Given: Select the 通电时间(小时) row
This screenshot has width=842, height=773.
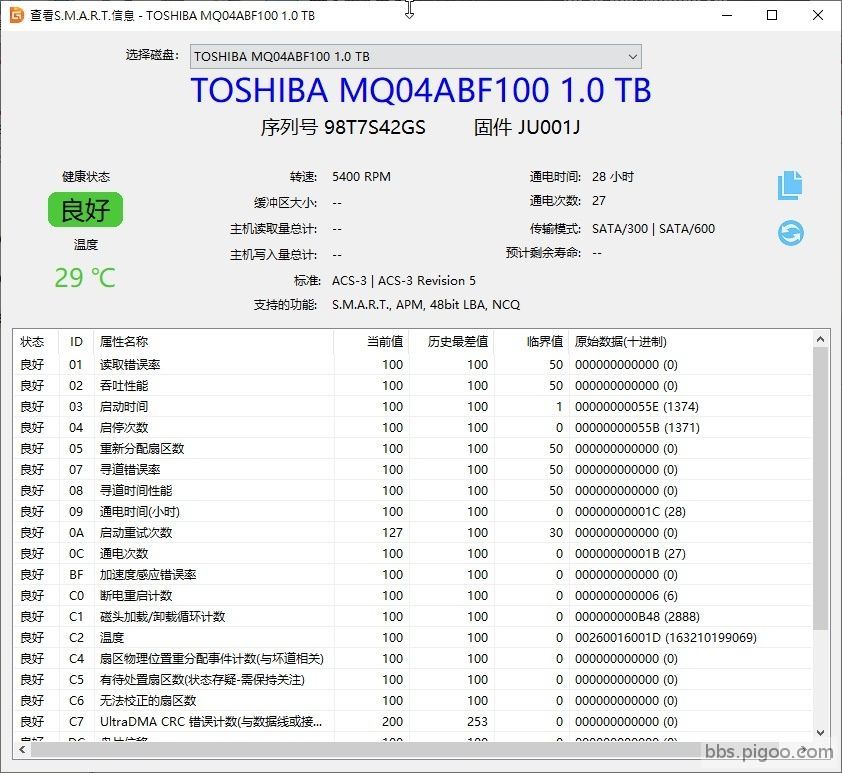Looking at the screenshot, I should click(412, 511).
